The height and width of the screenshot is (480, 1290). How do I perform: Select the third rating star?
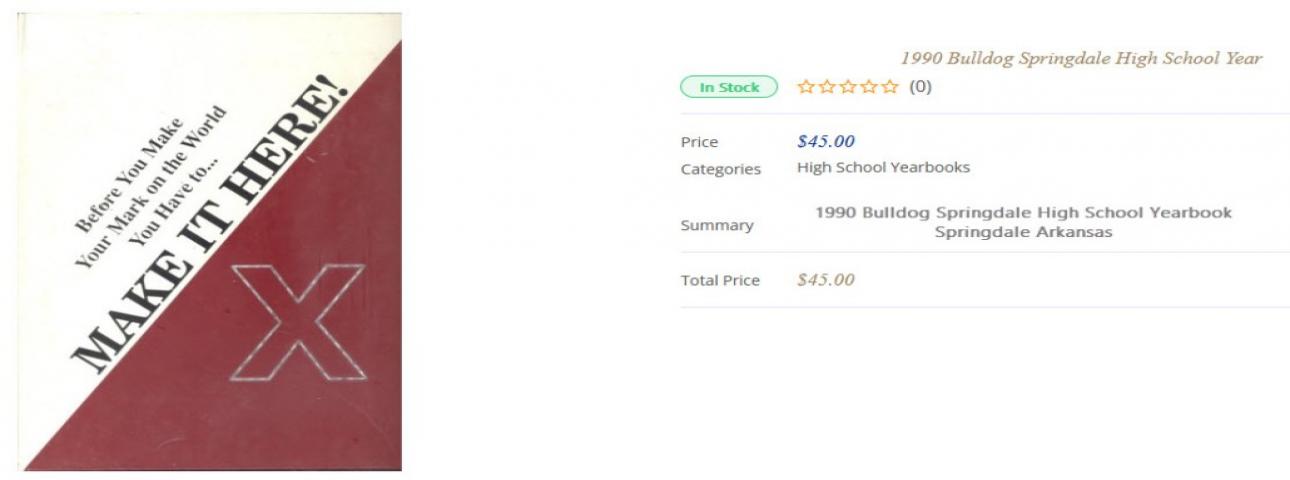coord(849,87)
